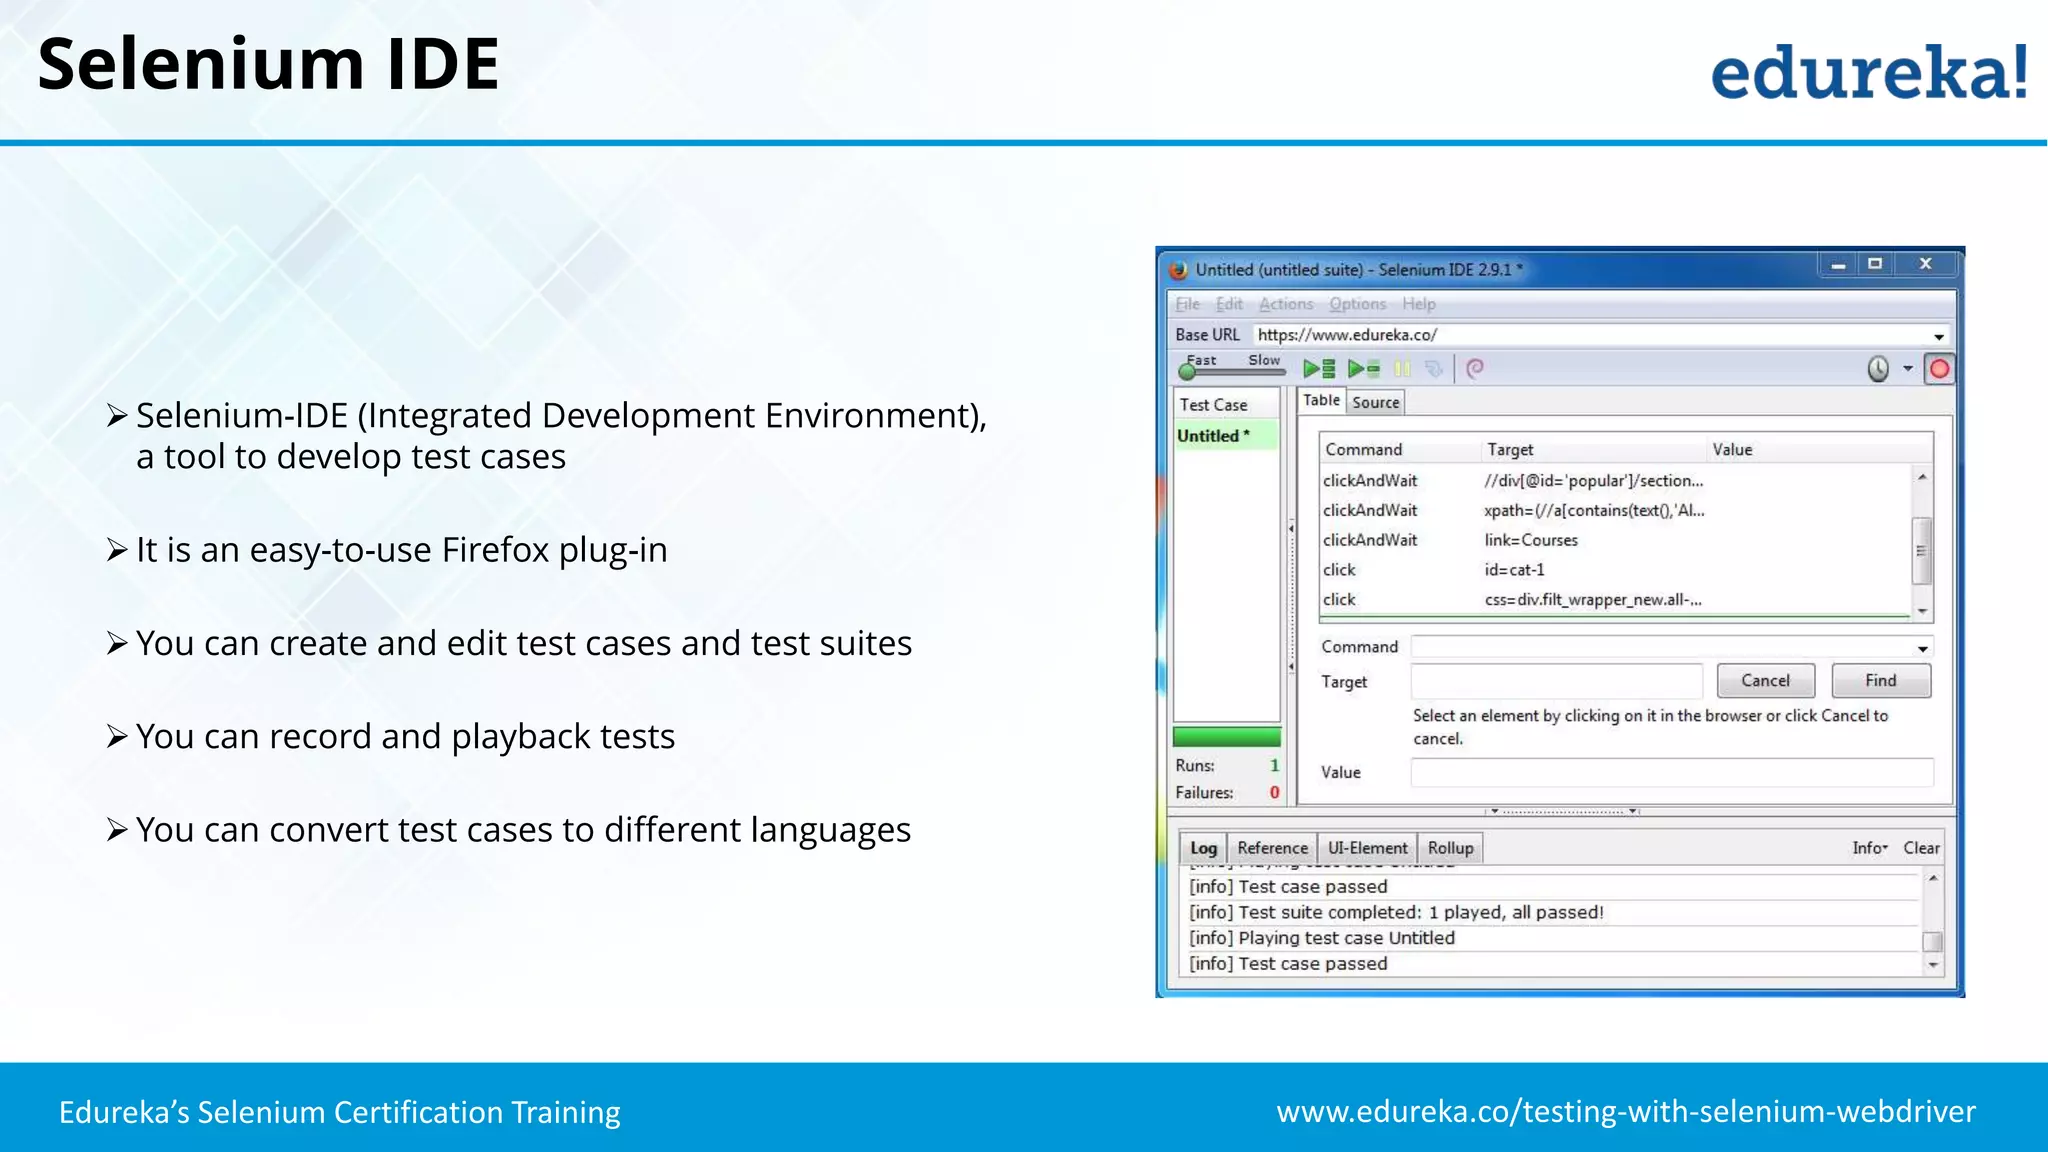Open the Command combo box dropdown
Image resolution: width=2048 pixels, height=1152 pixels.
pos(1922,648)
